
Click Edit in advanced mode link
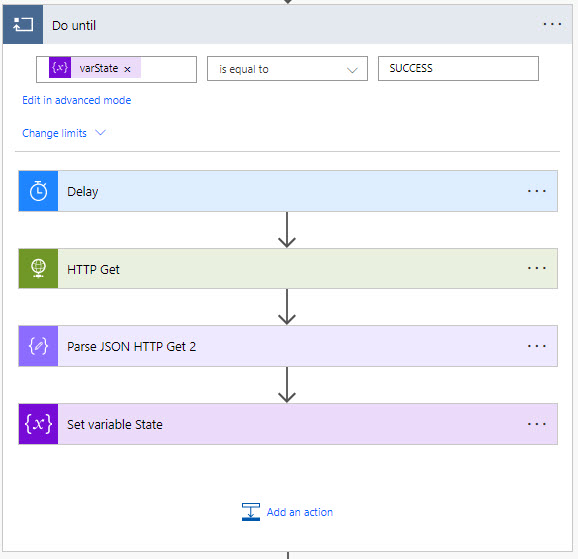click(x=77, y=100)
